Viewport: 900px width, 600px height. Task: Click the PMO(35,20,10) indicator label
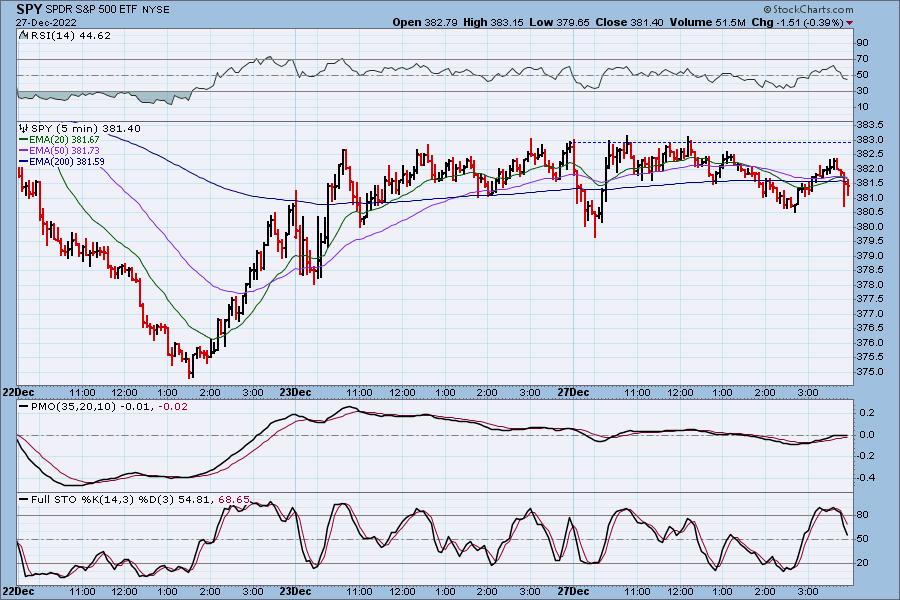[x=73, y=407]
